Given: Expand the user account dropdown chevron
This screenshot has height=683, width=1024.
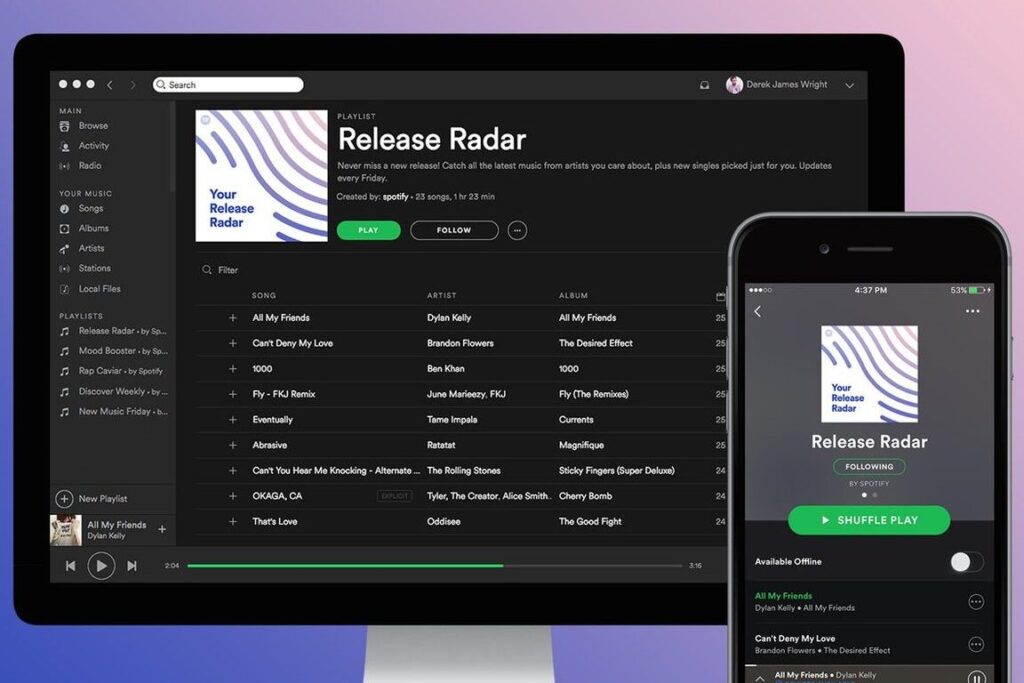Looking at the screenshot, I should 849,86.
